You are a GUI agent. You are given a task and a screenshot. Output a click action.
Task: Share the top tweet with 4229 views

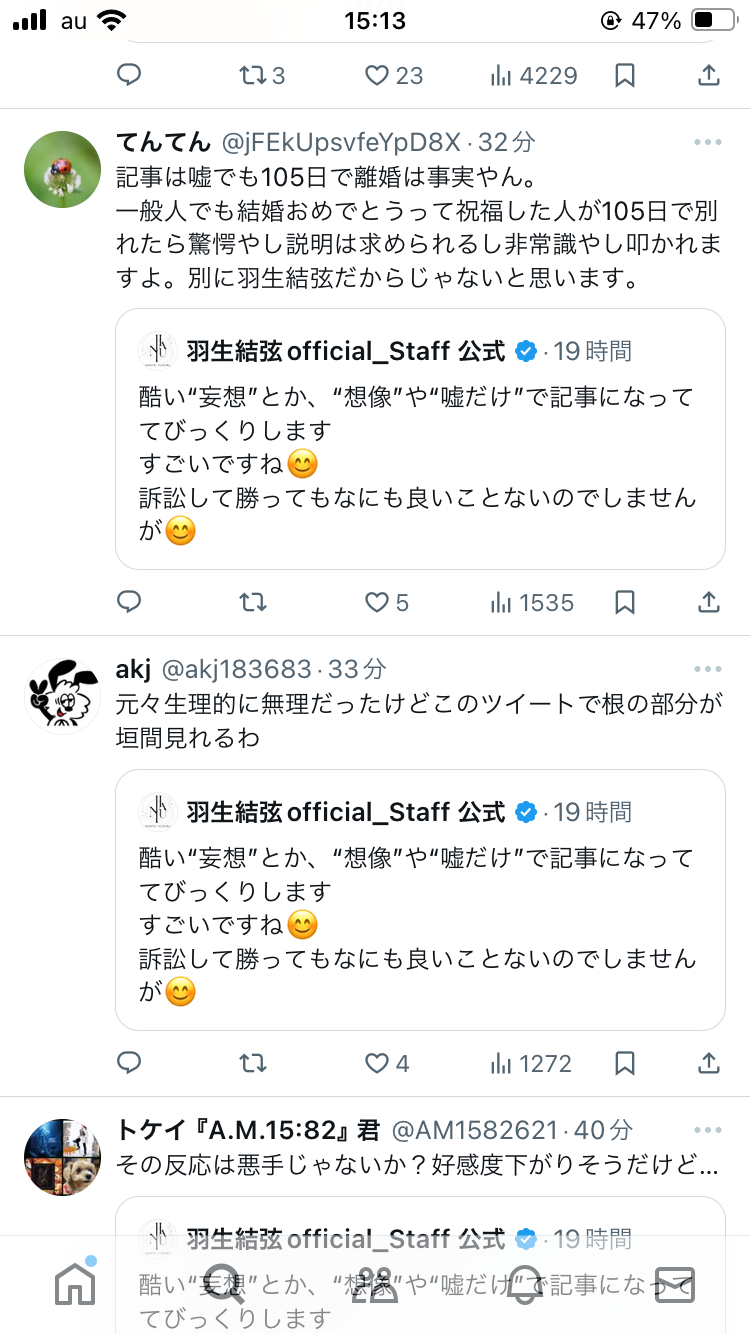708,75
